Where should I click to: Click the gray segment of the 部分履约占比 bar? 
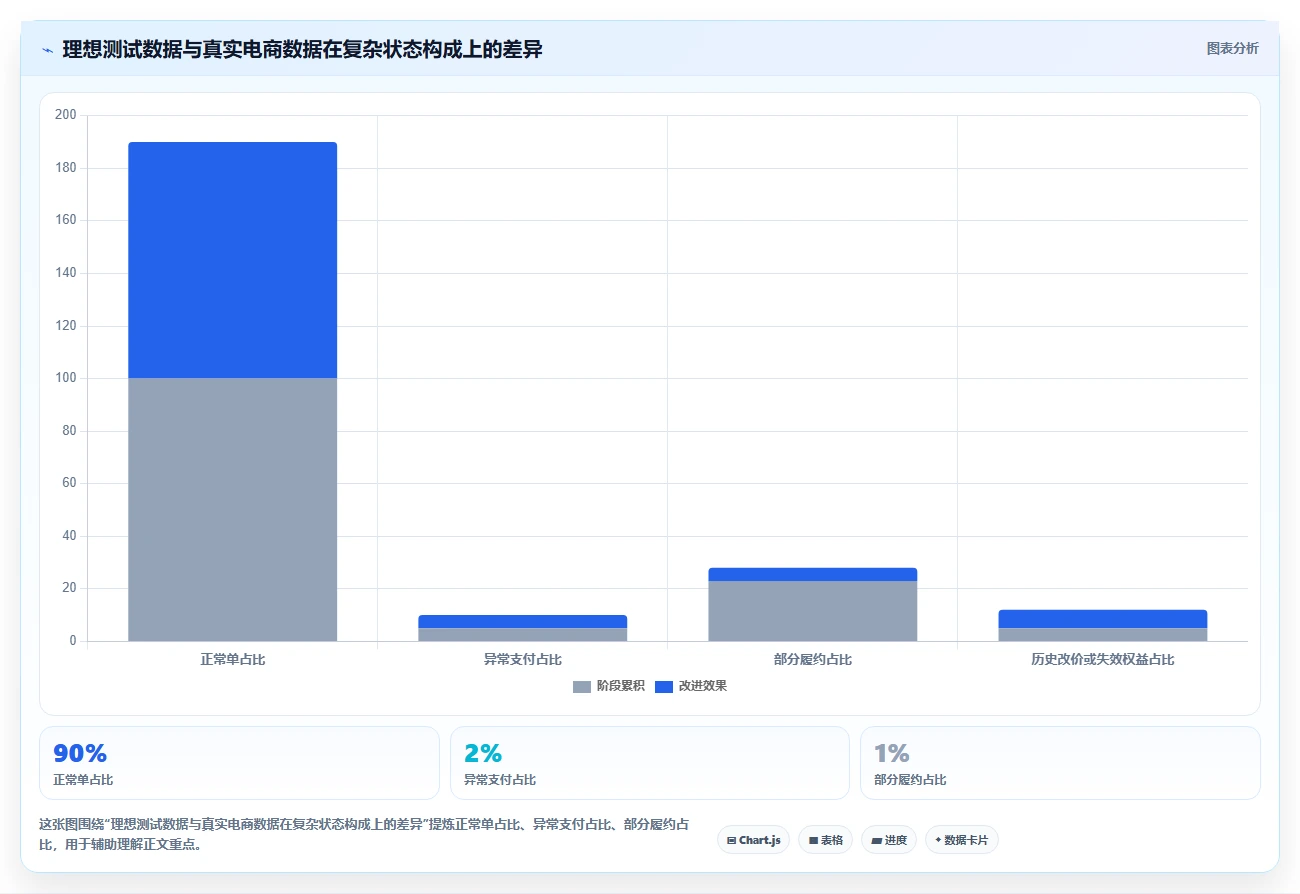(813, 611)
